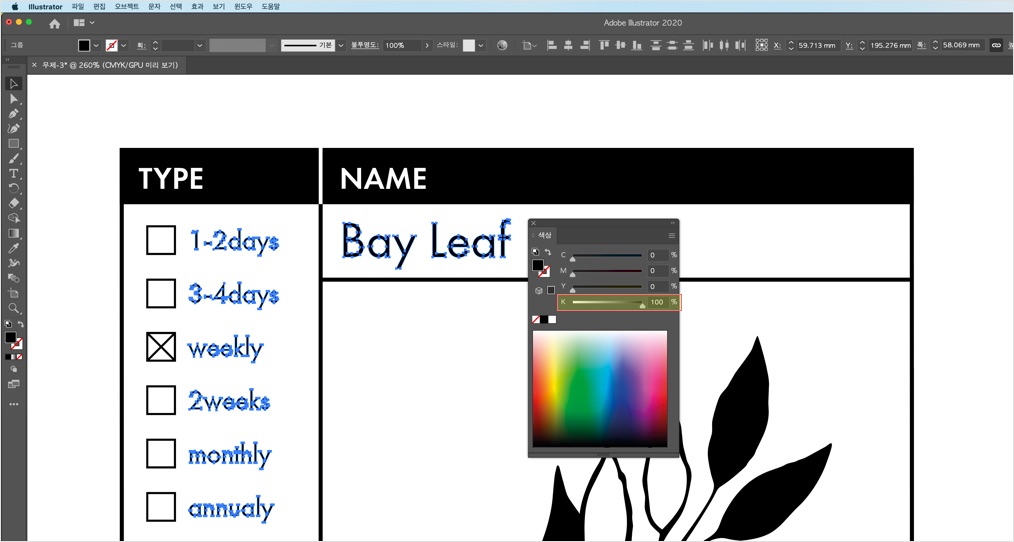Click the Draw Mode icon in toolbar

13,369
